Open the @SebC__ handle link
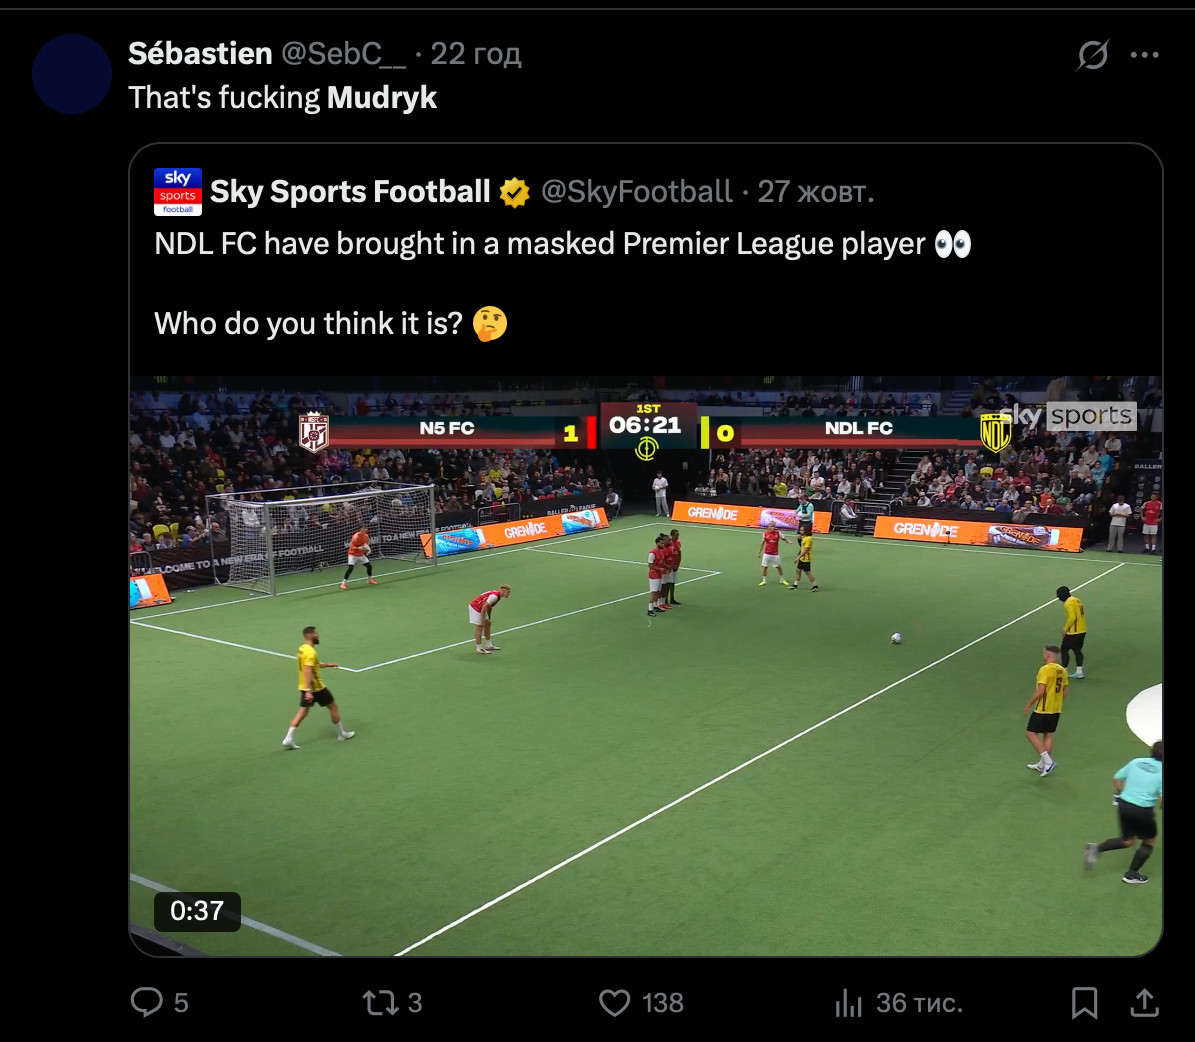 point(343,54)
